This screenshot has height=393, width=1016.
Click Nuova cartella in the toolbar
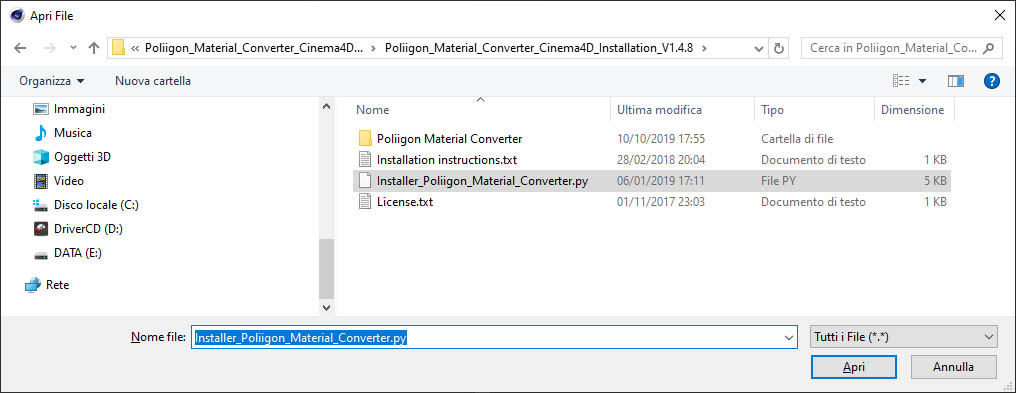coord(153,81)
